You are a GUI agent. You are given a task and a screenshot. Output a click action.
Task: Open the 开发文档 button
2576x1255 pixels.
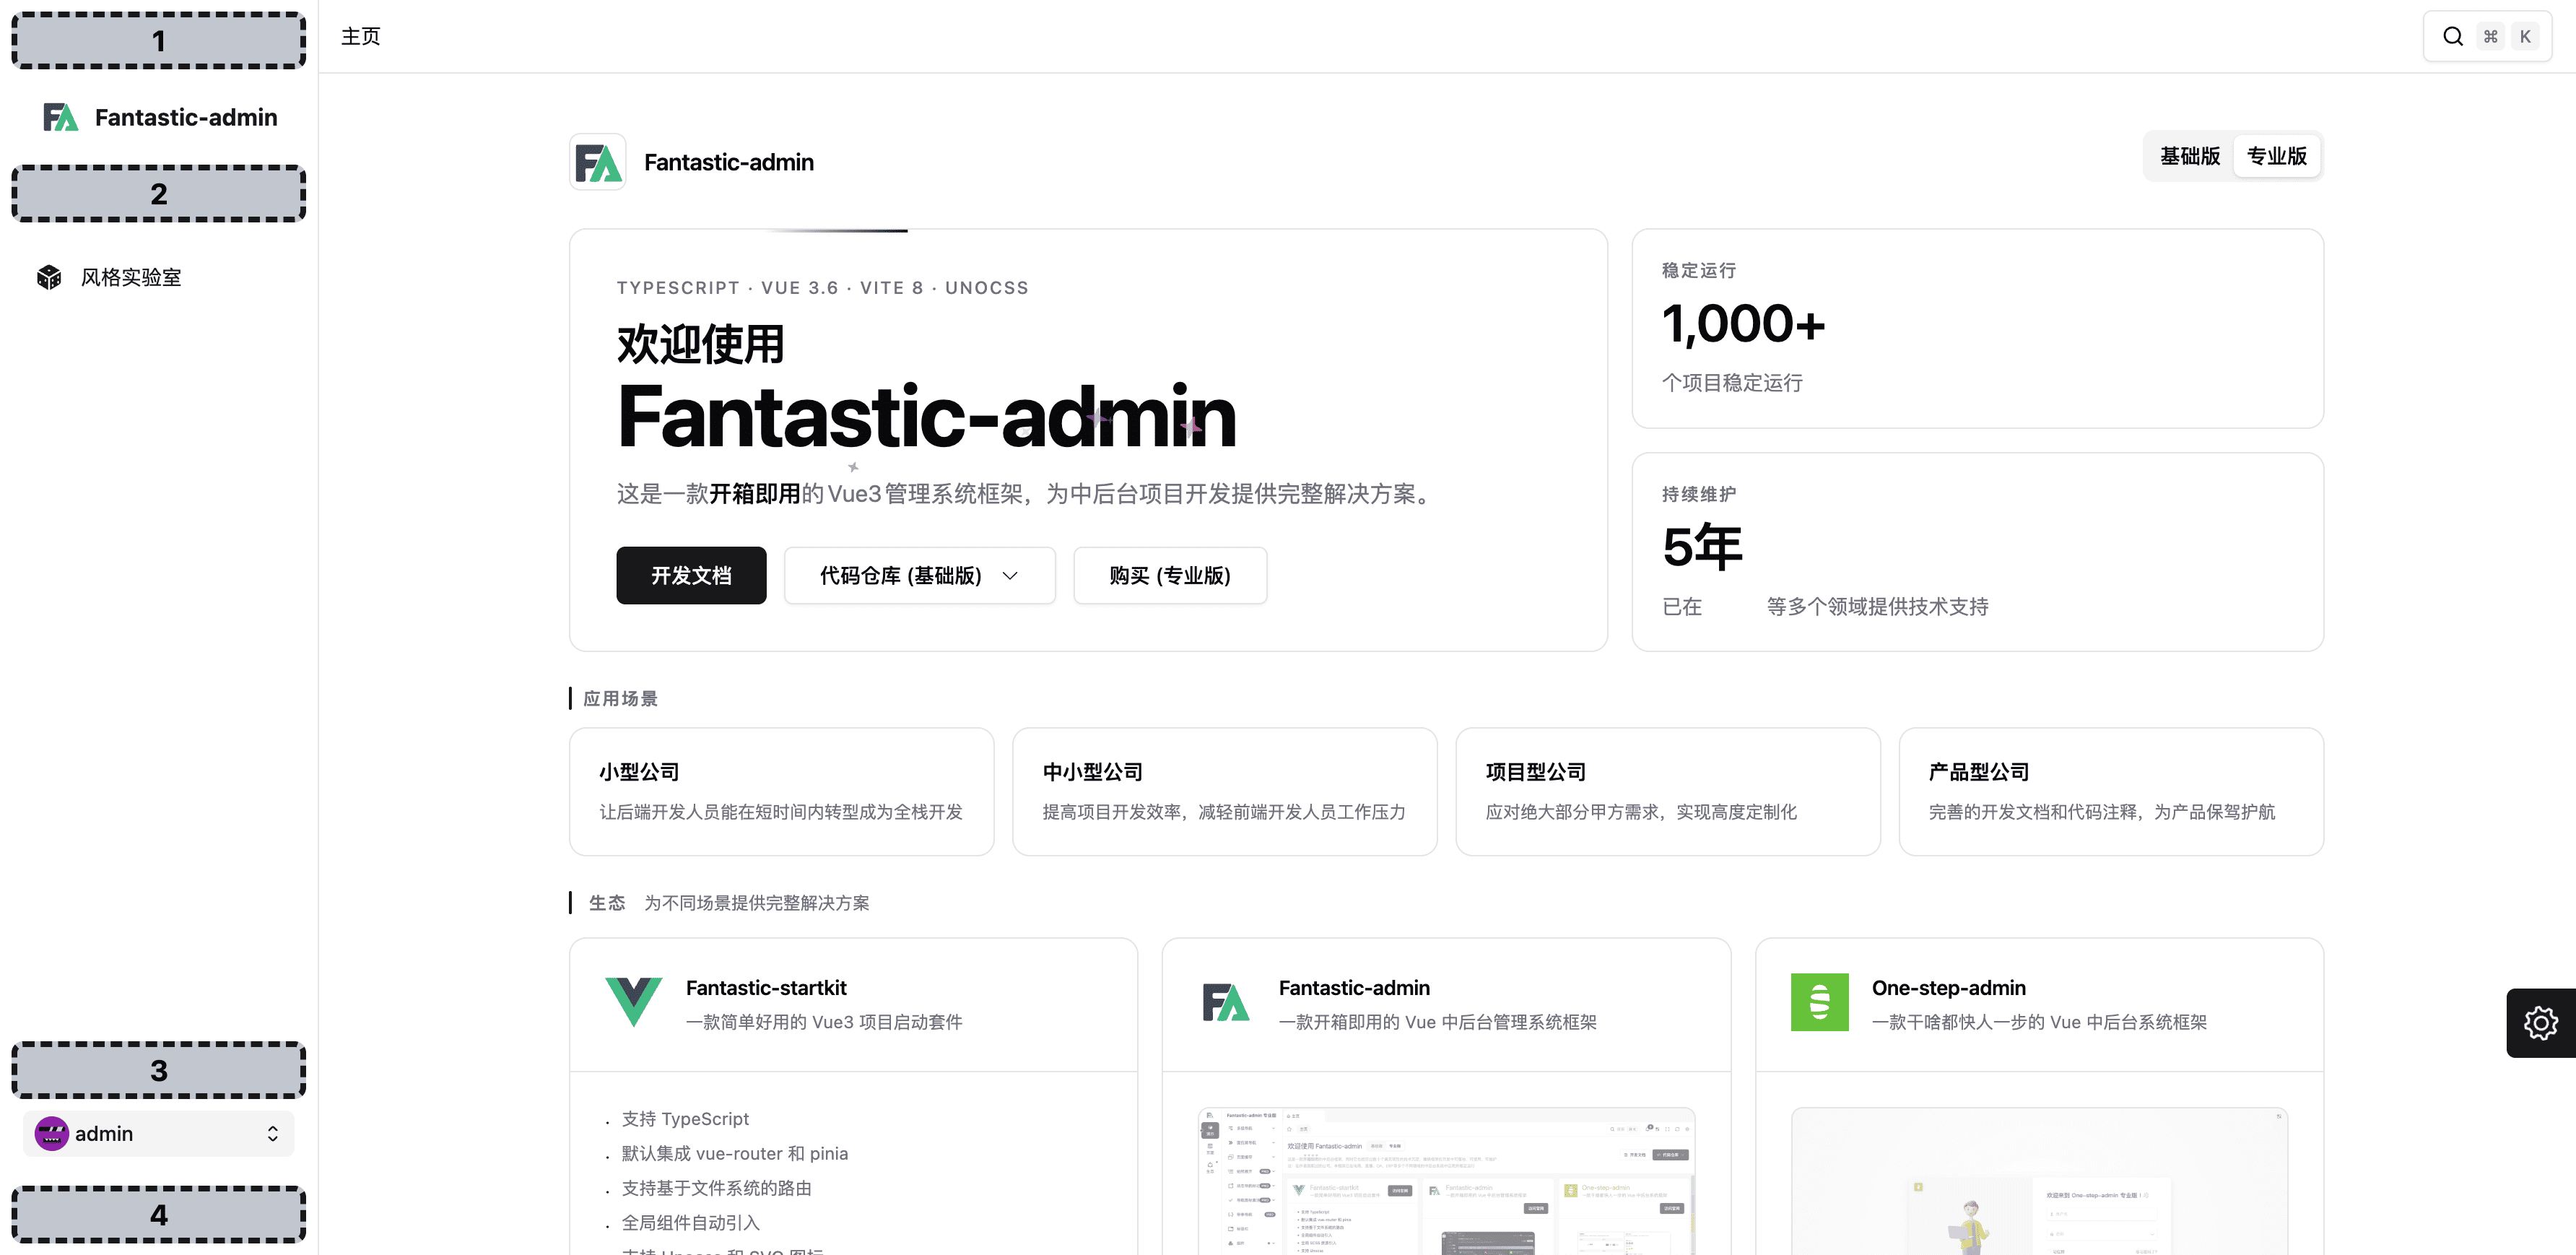[691, 575]
